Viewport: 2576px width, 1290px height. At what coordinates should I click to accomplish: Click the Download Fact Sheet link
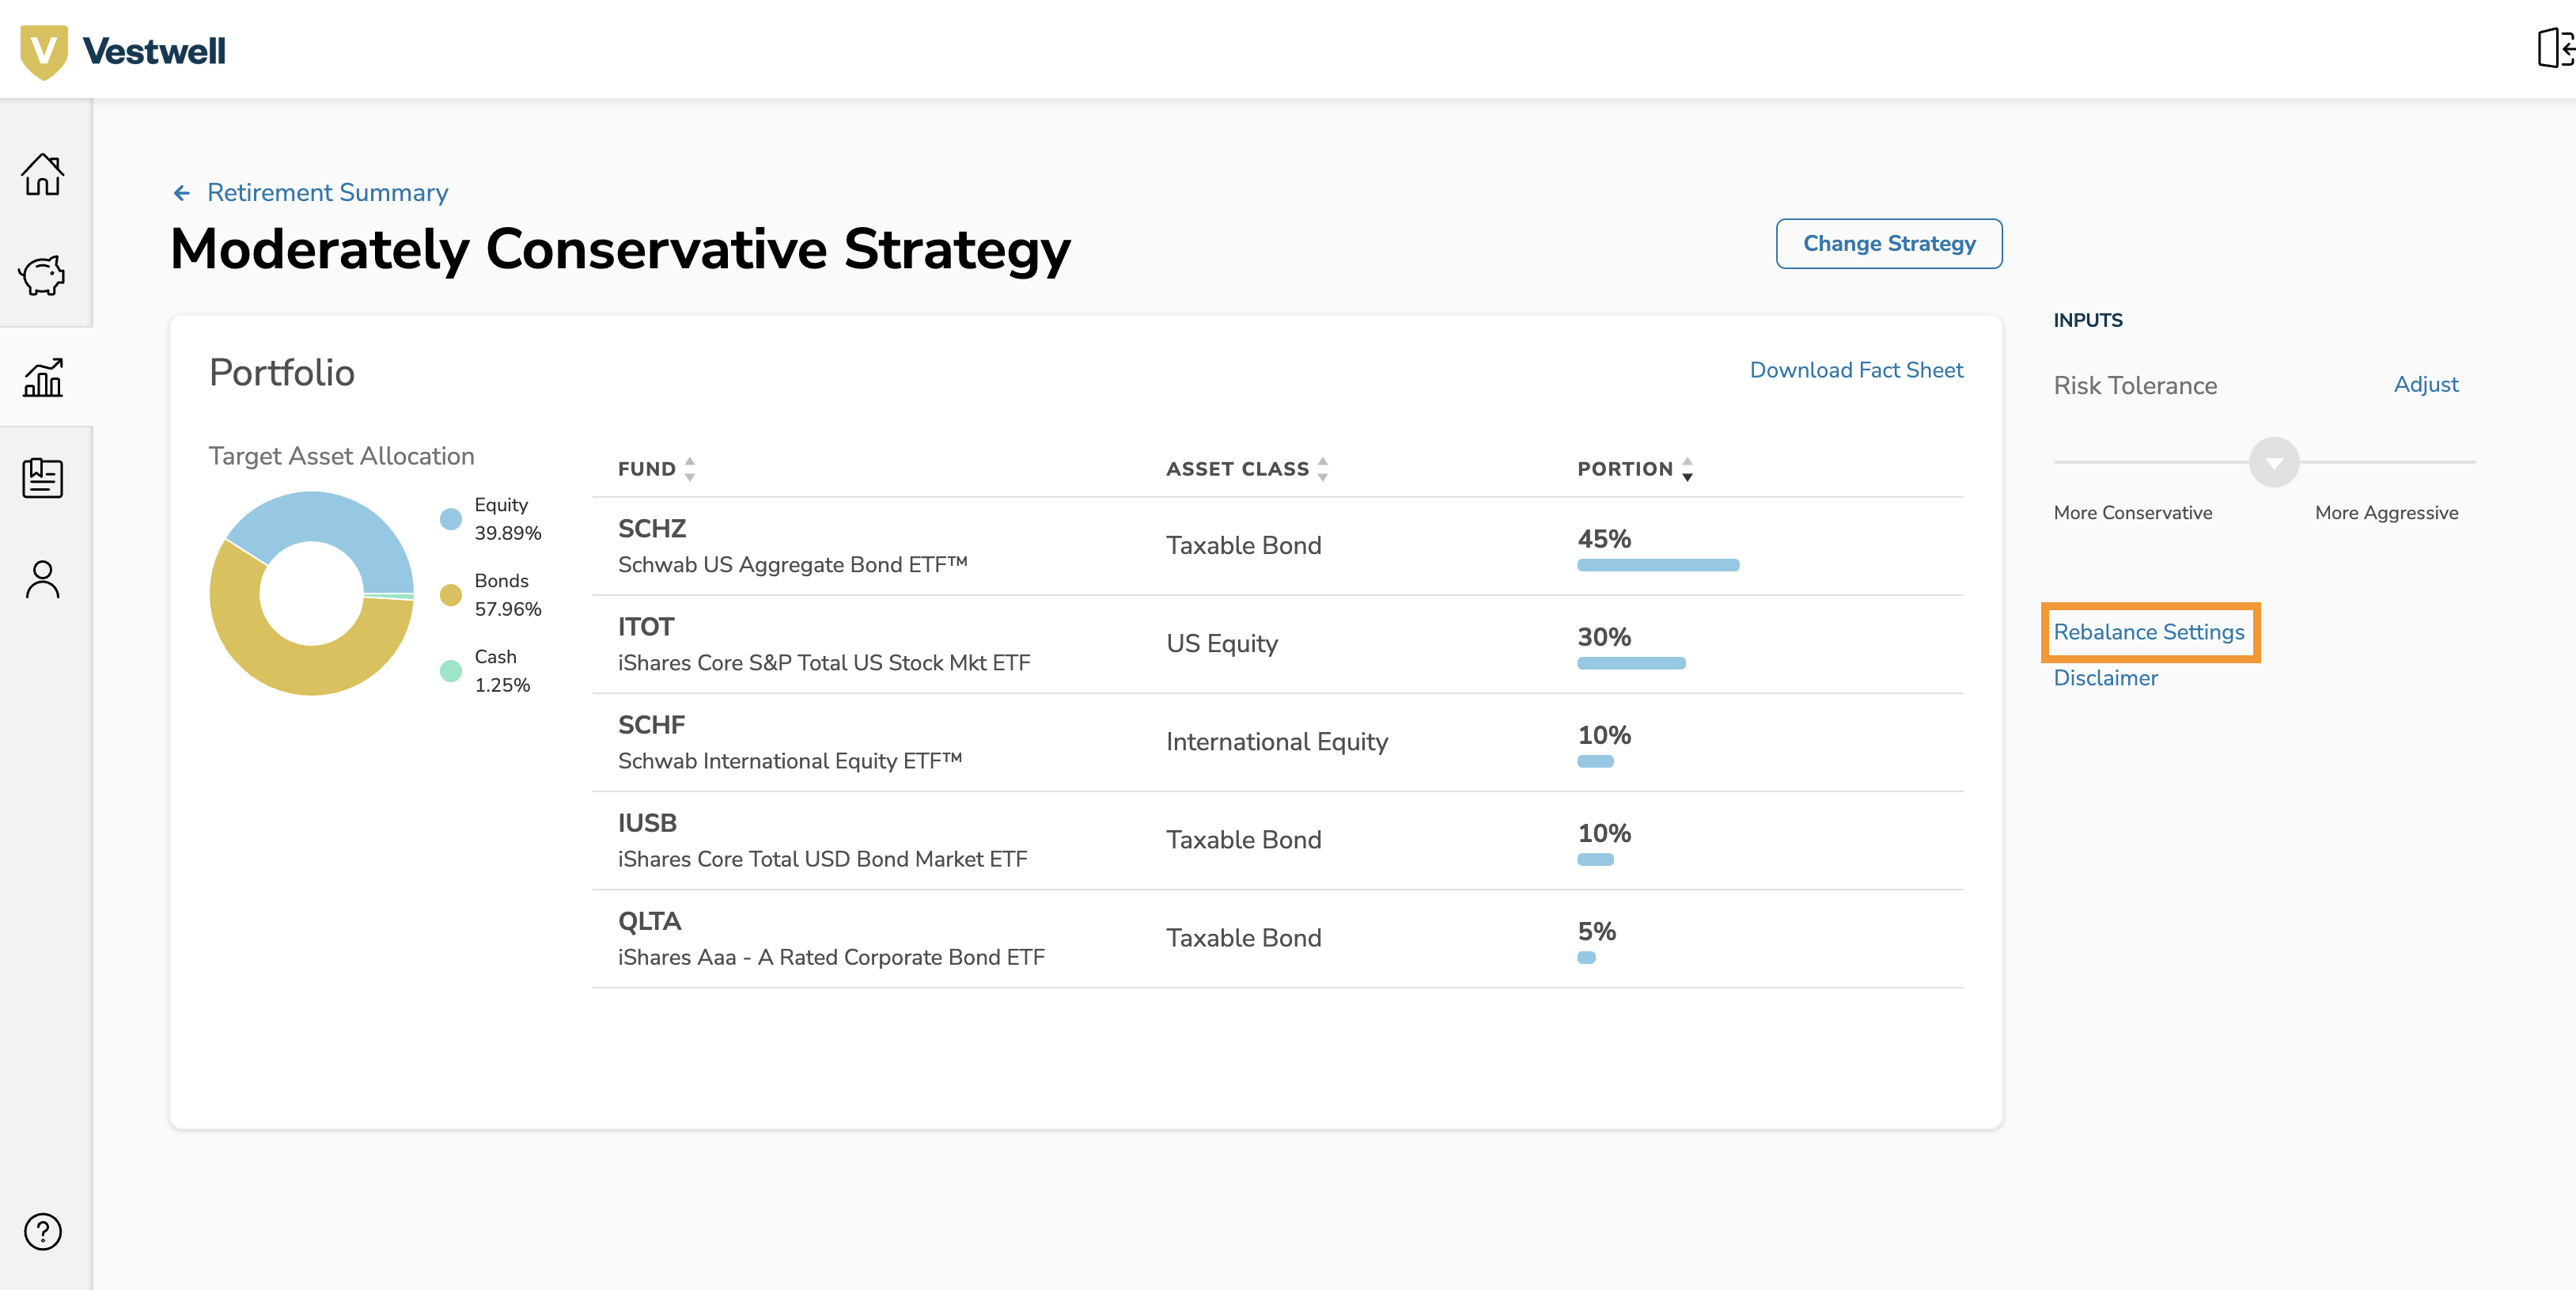pos(1856,370)
